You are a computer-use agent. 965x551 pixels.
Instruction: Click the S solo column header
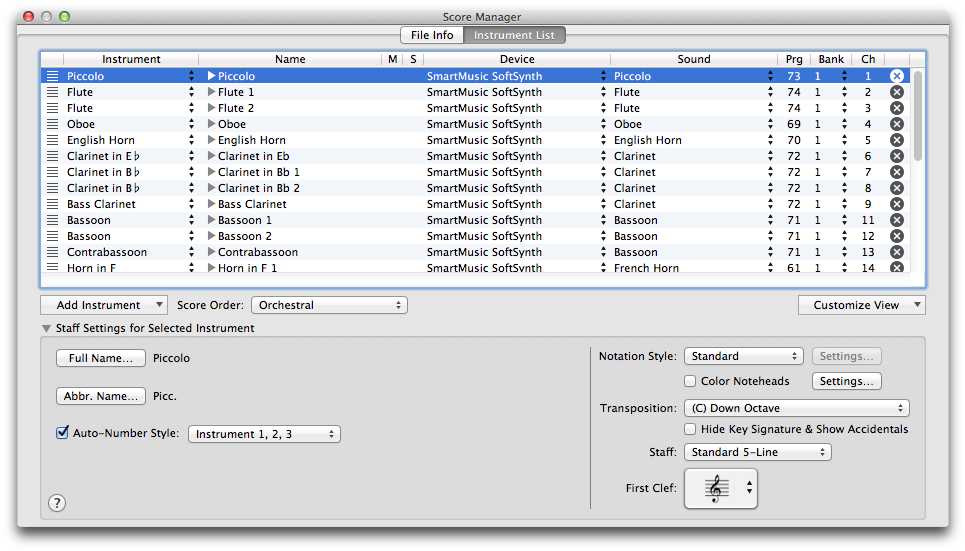tap(413, 59)
